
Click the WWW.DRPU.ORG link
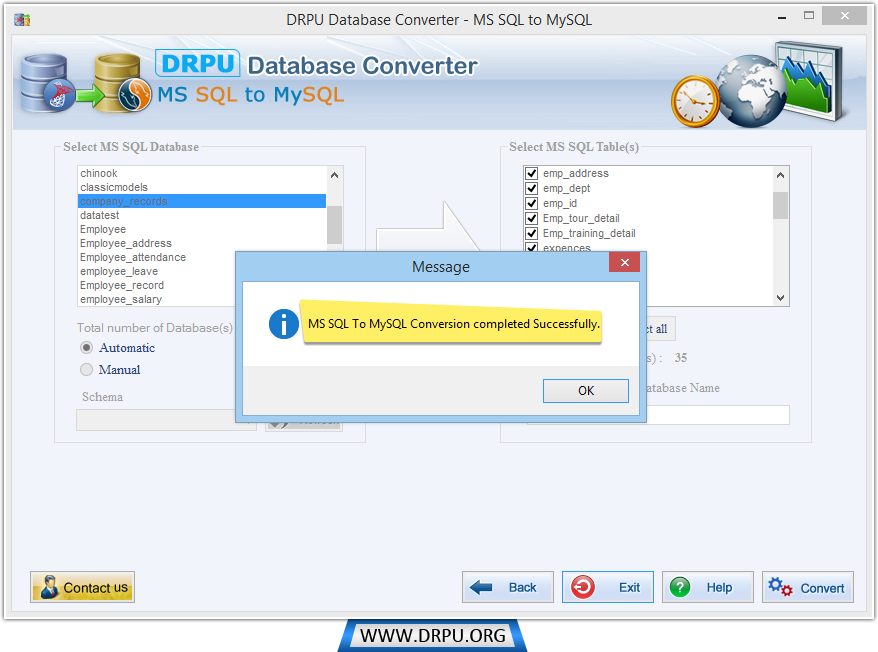click(432, 636)
